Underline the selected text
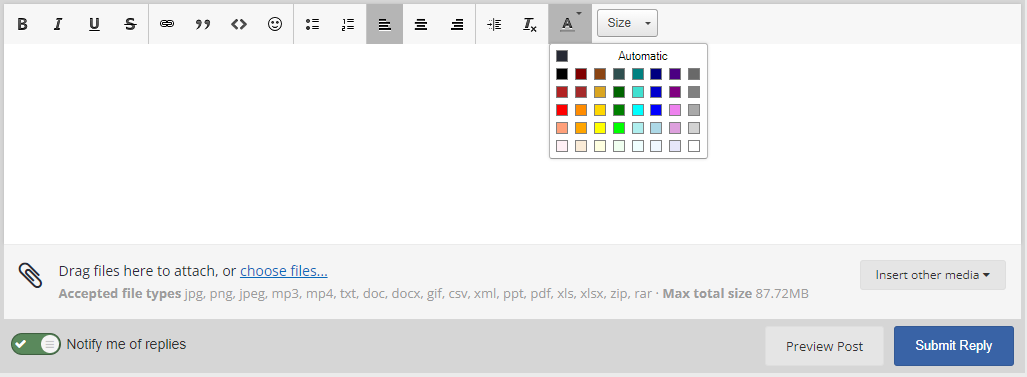 point(94,24)
